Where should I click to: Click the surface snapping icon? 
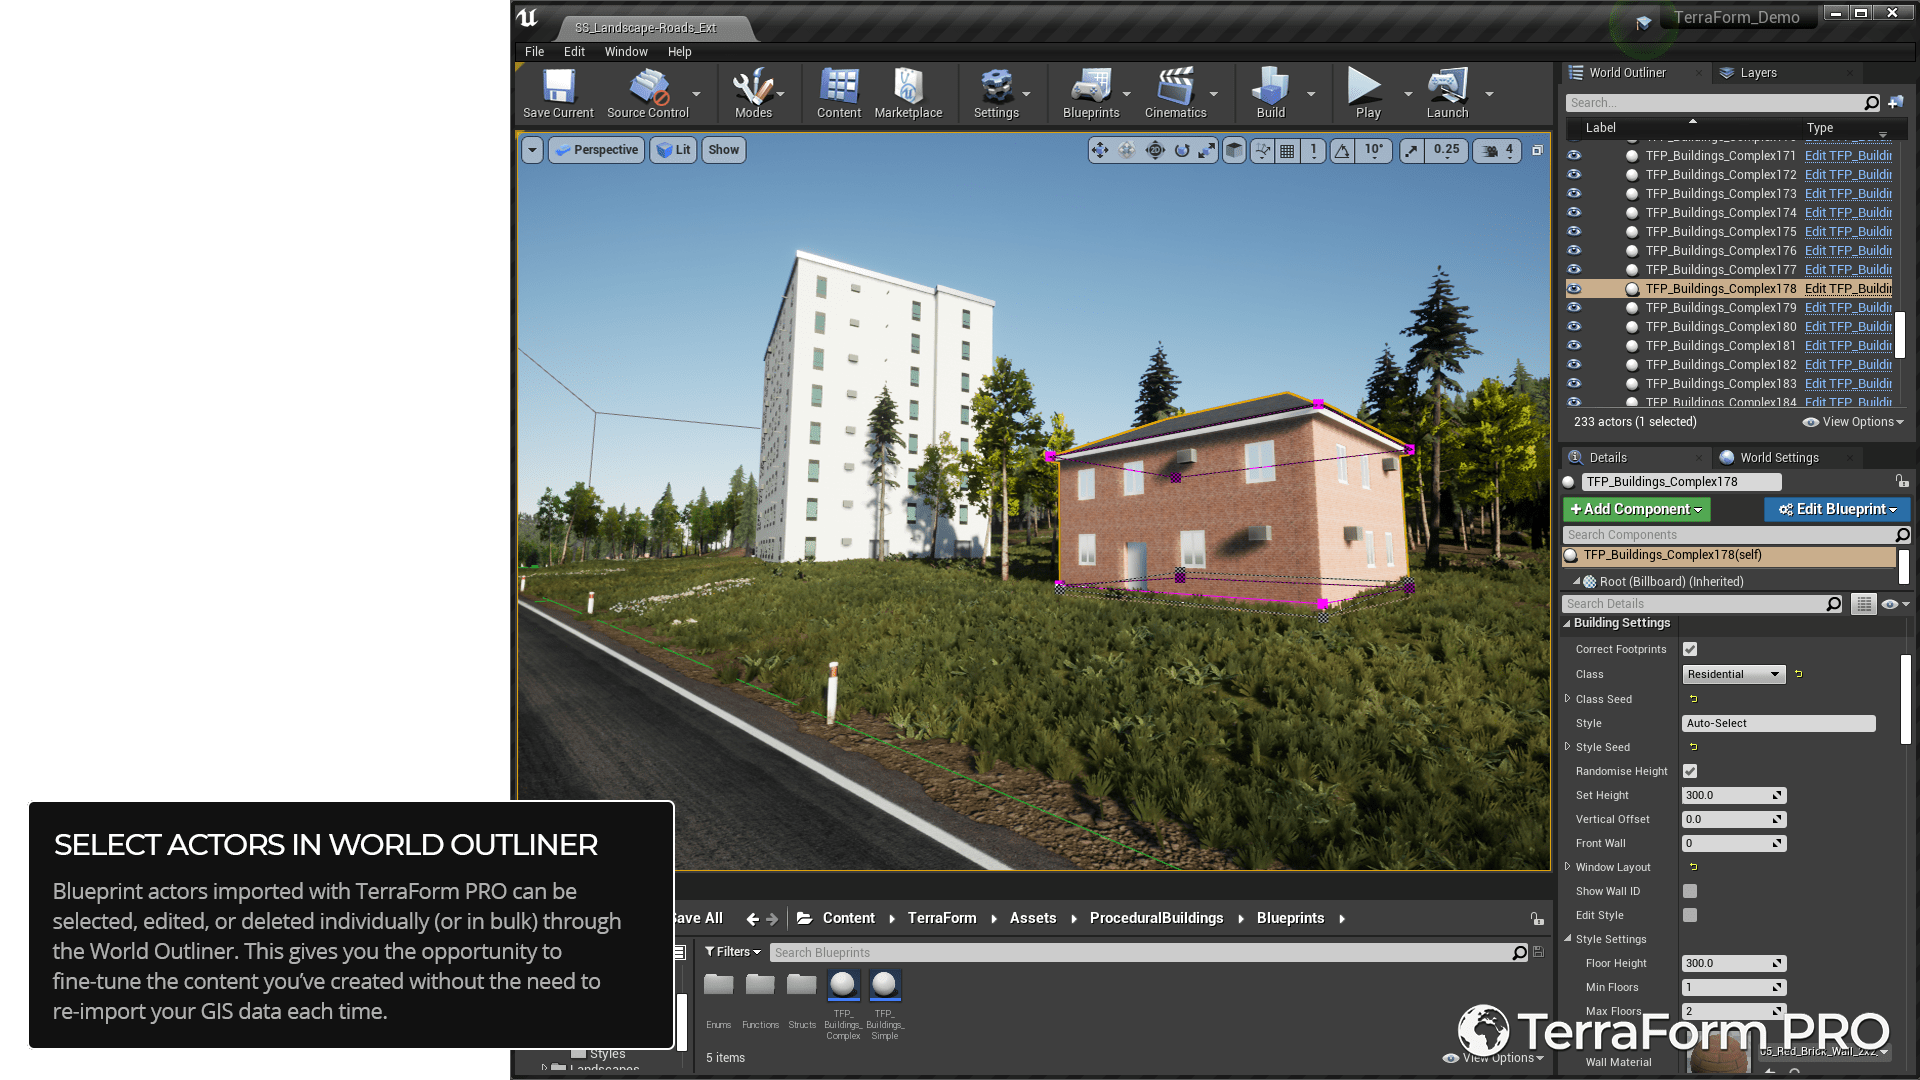point(1262,150)
